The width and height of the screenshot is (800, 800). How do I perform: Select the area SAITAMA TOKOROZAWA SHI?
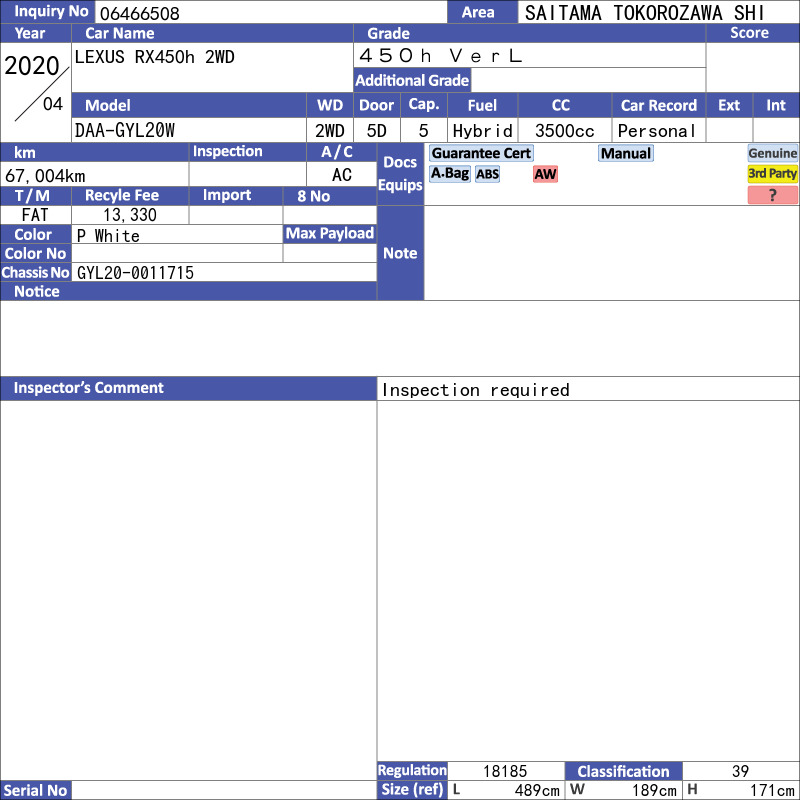(644, 13)
